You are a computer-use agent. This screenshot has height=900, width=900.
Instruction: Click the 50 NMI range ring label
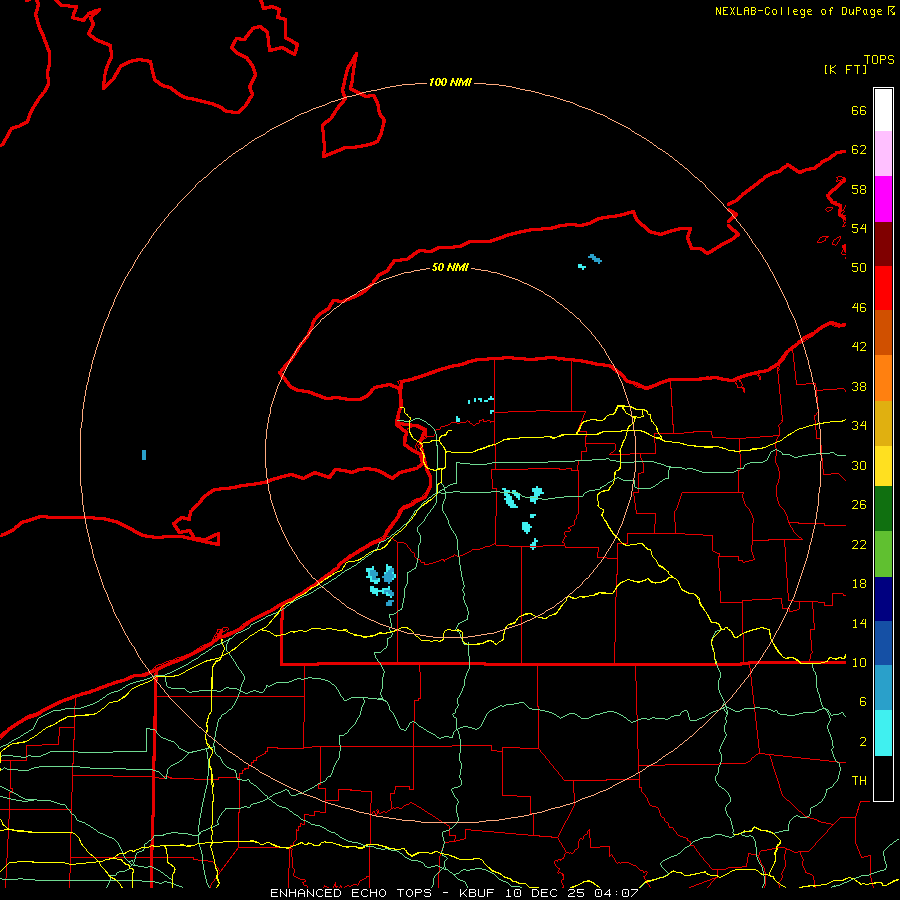pyautogui.click(x=450, y=267)
